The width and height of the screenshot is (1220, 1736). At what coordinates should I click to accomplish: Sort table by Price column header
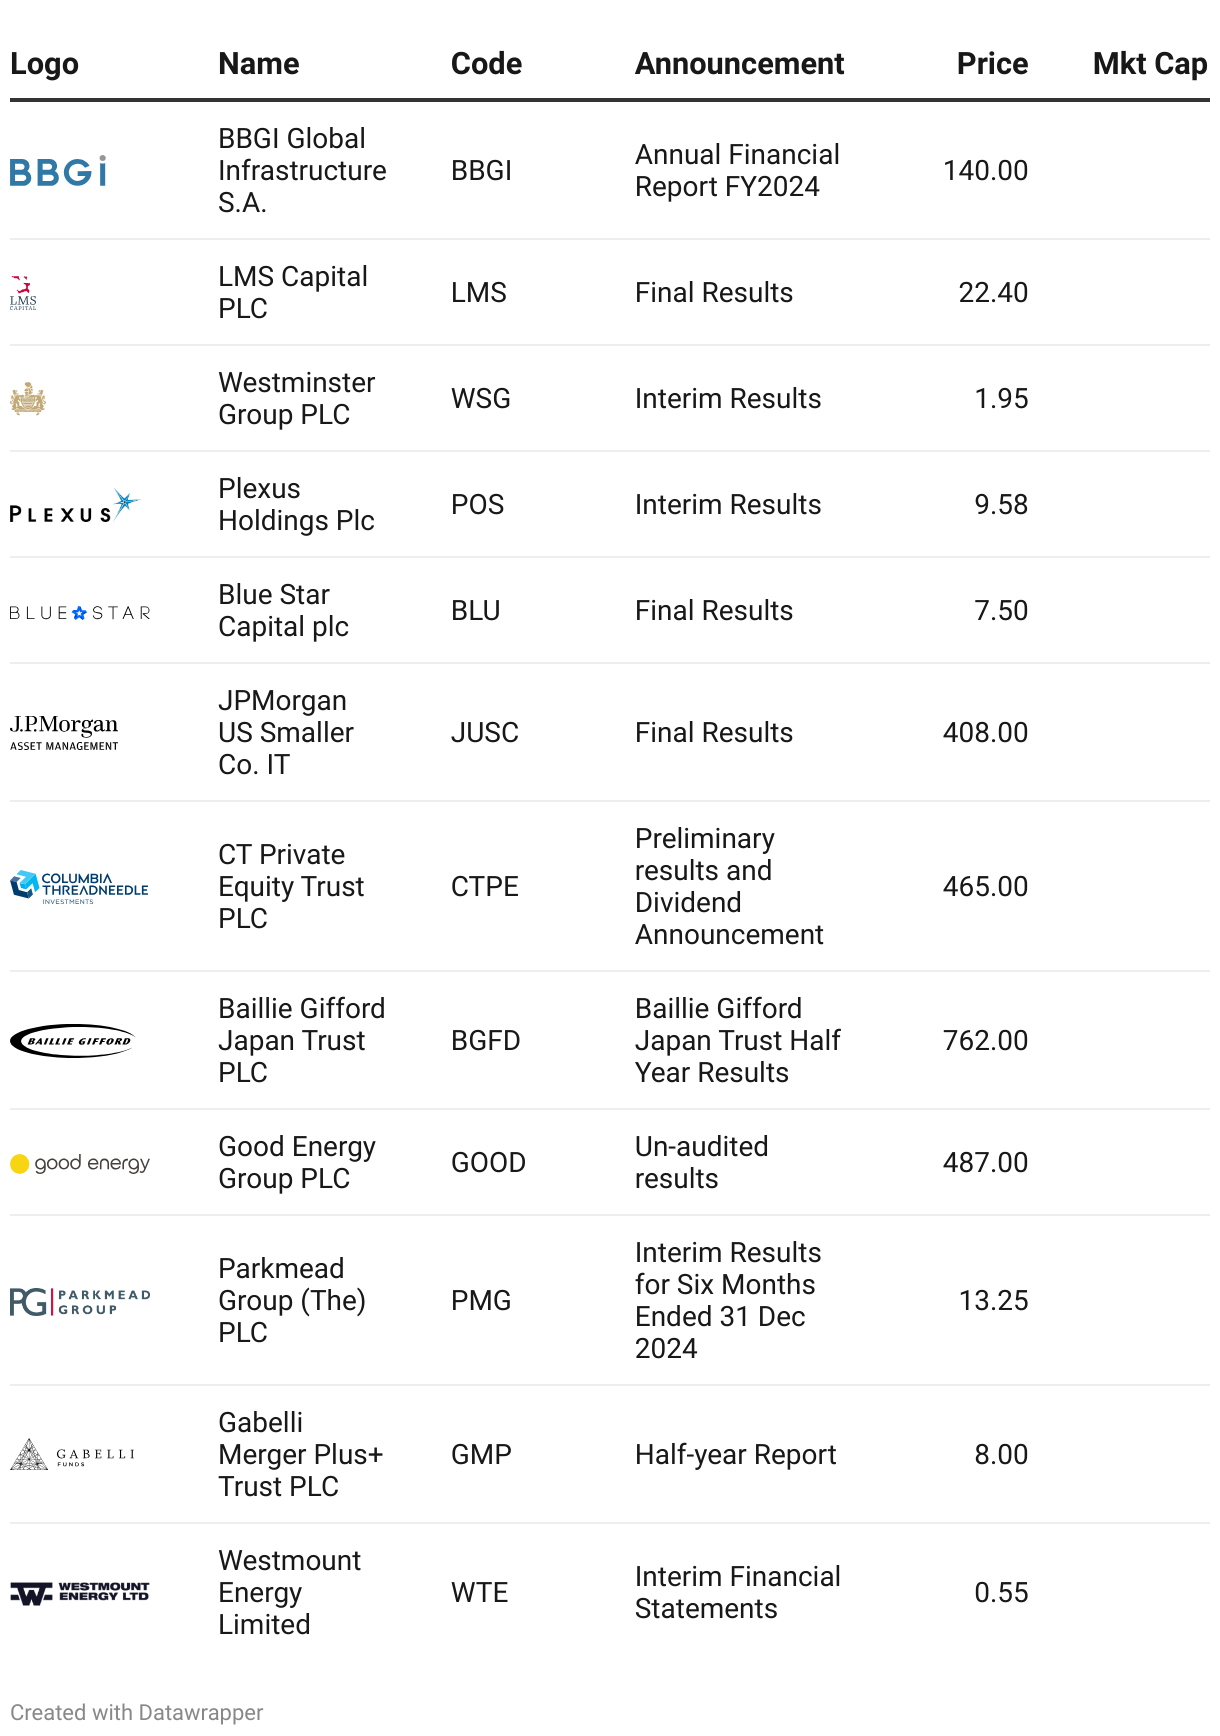tap(991, 64)
